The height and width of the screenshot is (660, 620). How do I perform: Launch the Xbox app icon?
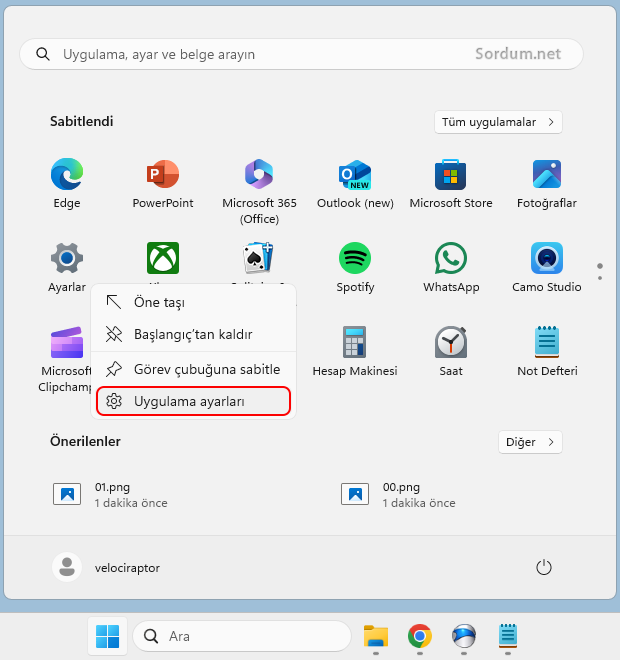(163, 258)
